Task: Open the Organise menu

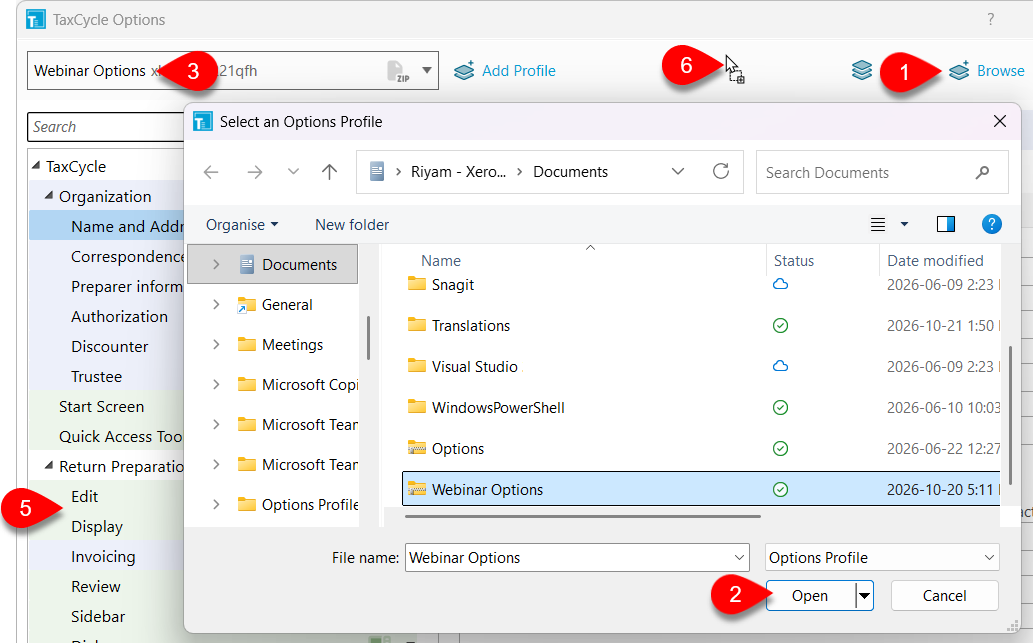Action: pos(242,225)
